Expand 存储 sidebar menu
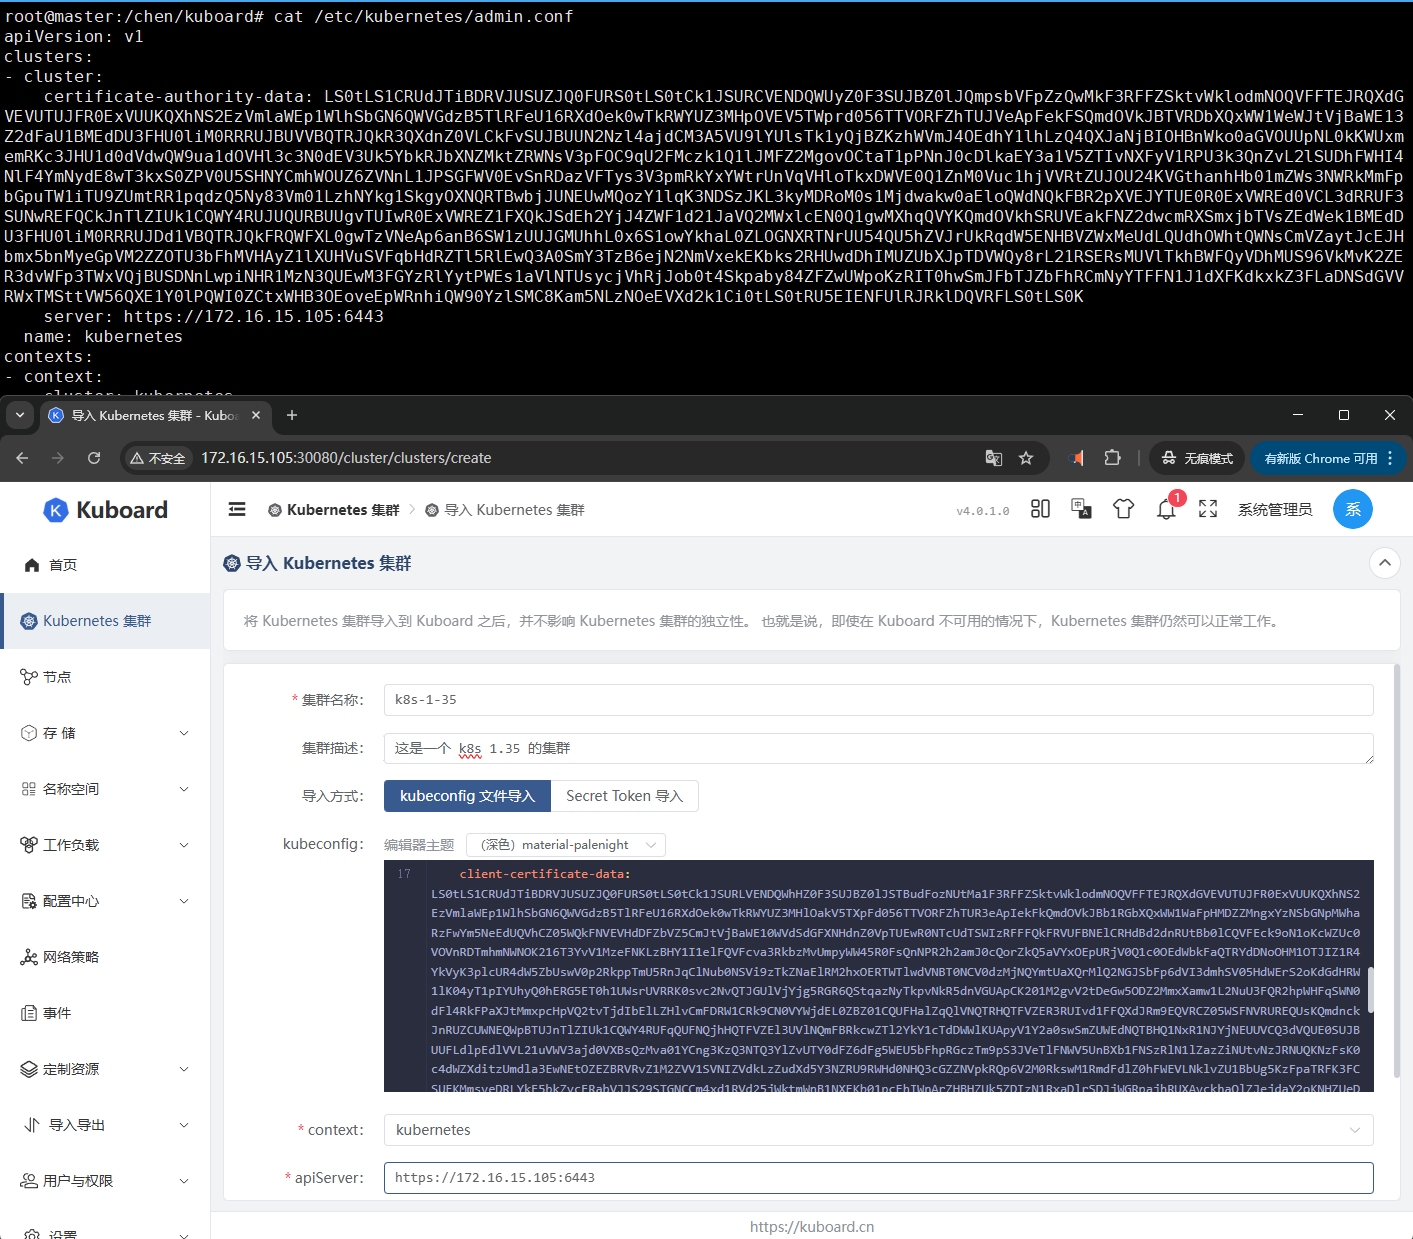 [x=105, y=733]
